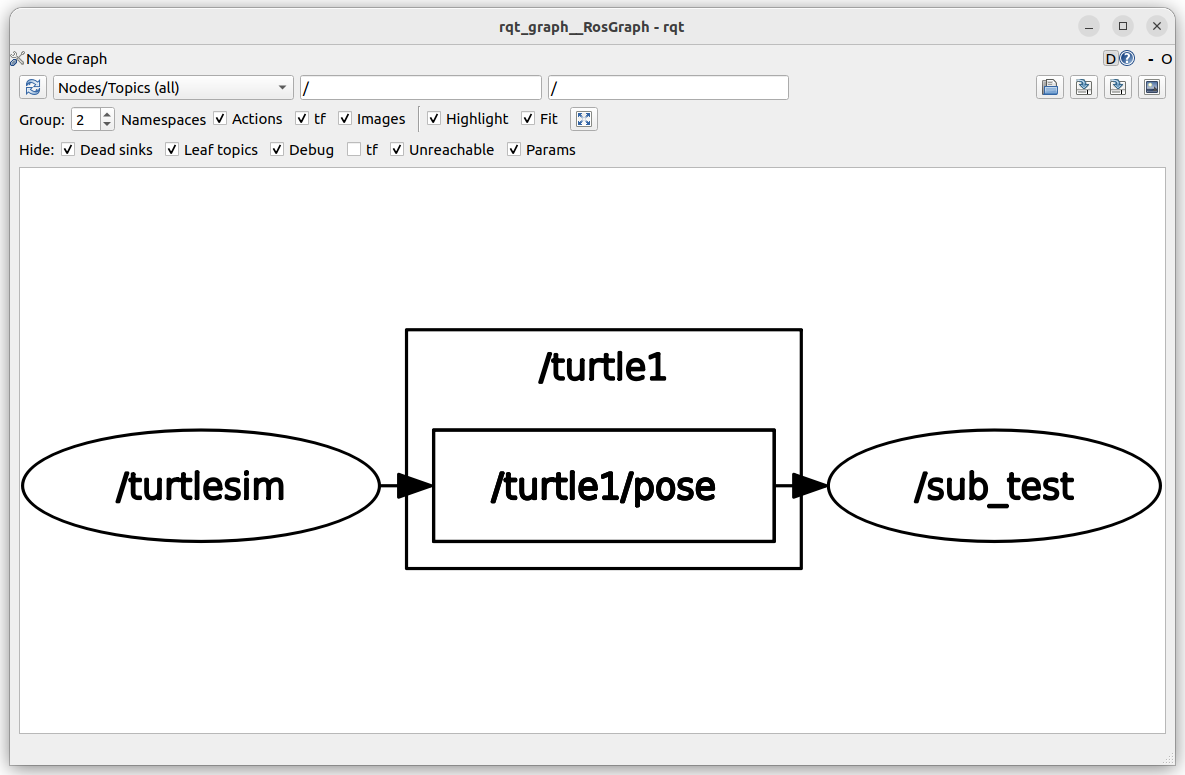Focus the topic filter field left of the open-folder icon
1185x775 pixels.
[x=668, y=88]
